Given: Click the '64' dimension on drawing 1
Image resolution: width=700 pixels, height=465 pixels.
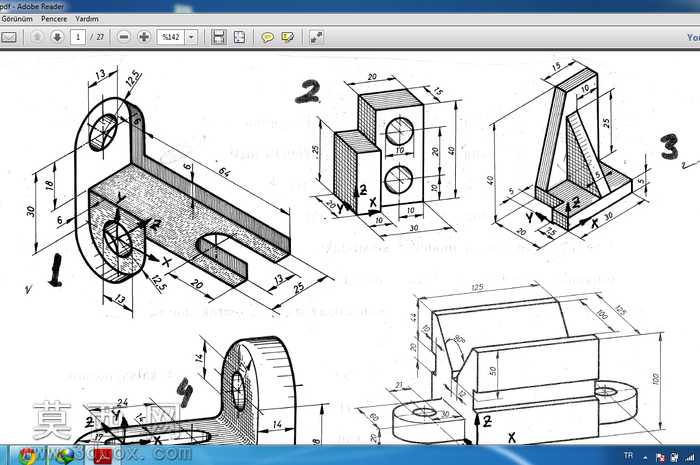Looking at the screenshot, I should click(x=224, y=171).
